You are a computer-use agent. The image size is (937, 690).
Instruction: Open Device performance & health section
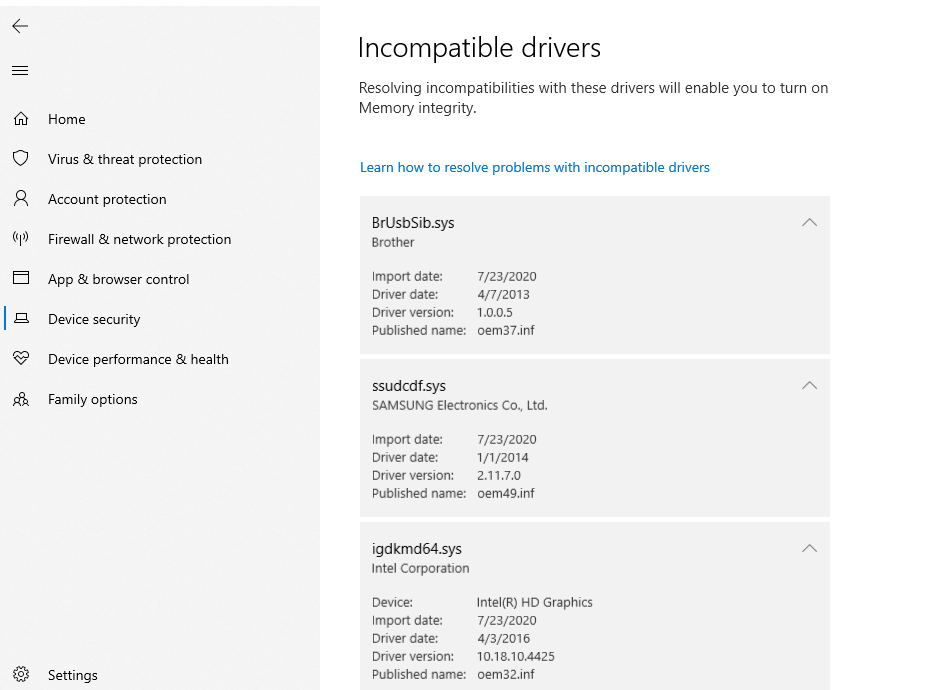click(x=138, y=359)
